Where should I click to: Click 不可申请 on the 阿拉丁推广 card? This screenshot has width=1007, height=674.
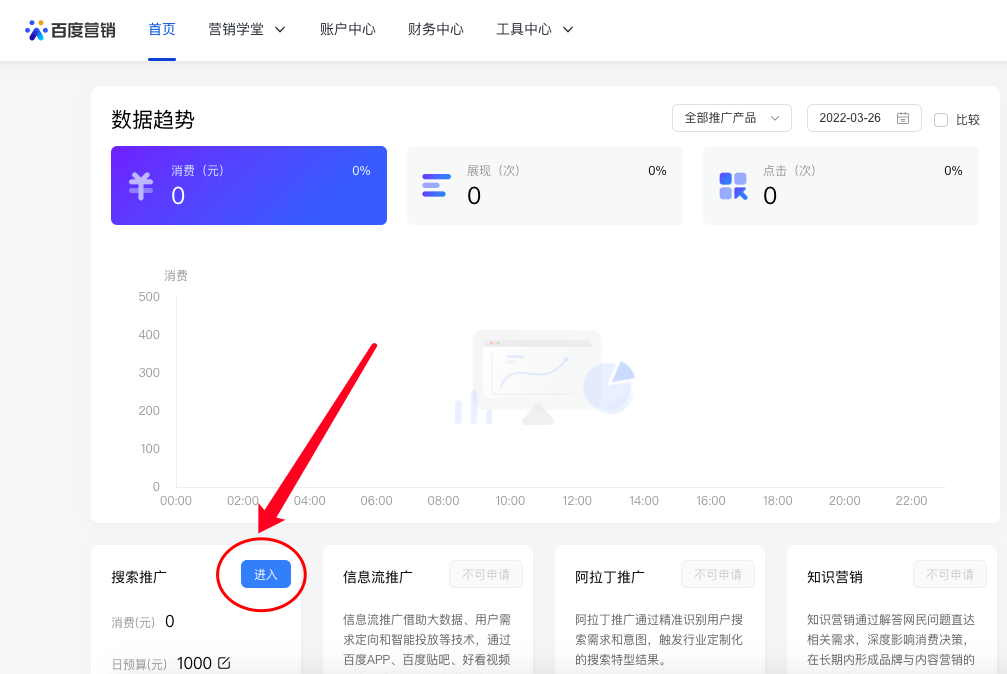click(x=717, y=574)
